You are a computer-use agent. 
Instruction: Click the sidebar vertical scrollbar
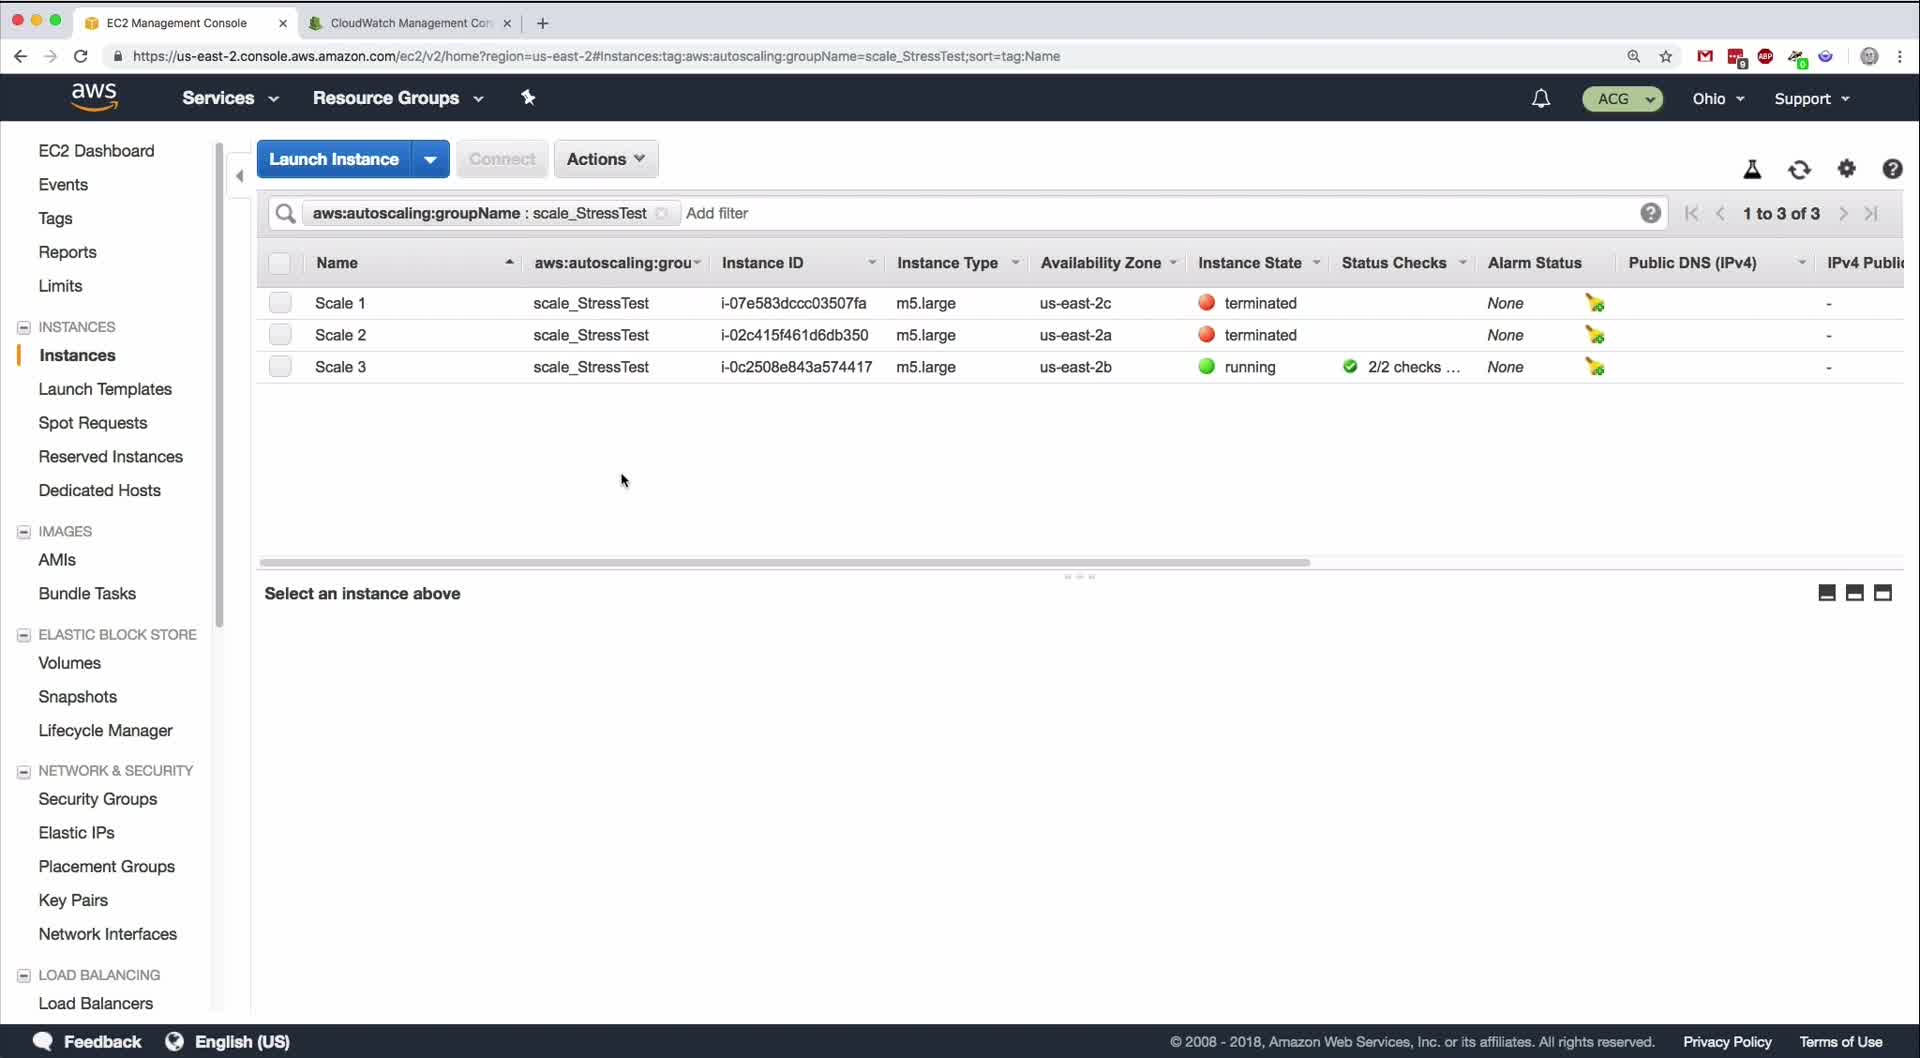(219, 385)
